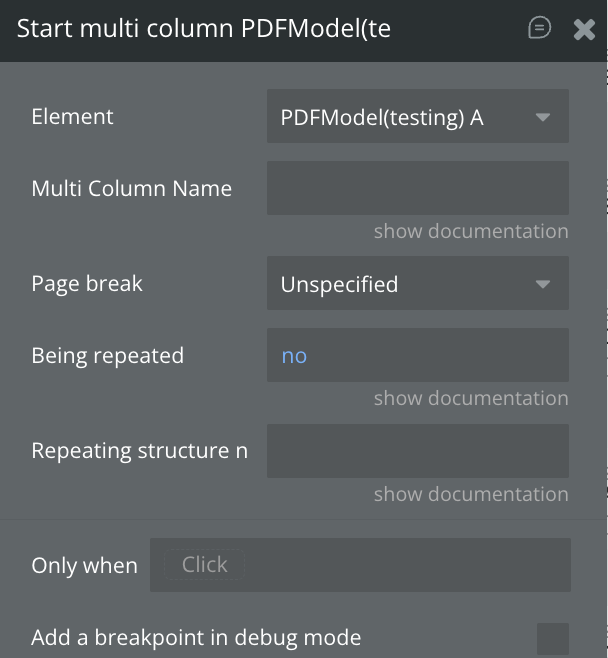Click the "Element" field label

coord(72,116)
